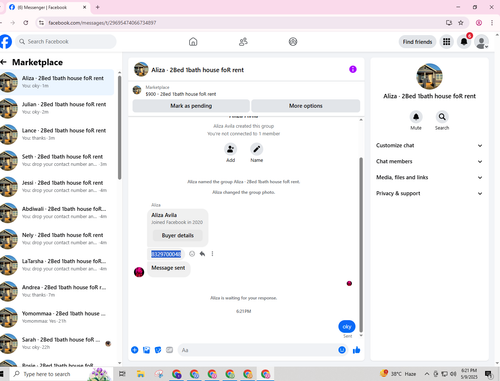Screen dimensions: 500x381
Task: Open the Groups icon in top navigation
Action: click(293, 42)
